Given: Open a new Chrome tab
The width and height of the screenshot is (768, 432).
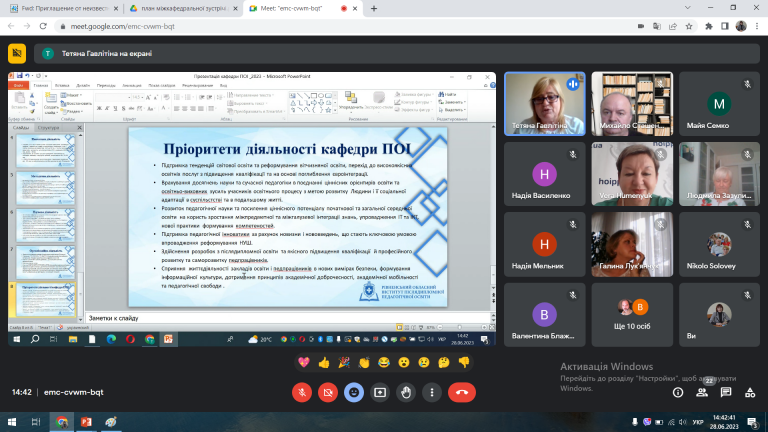Looking at the screenshot, I should [x=374, y=8].
